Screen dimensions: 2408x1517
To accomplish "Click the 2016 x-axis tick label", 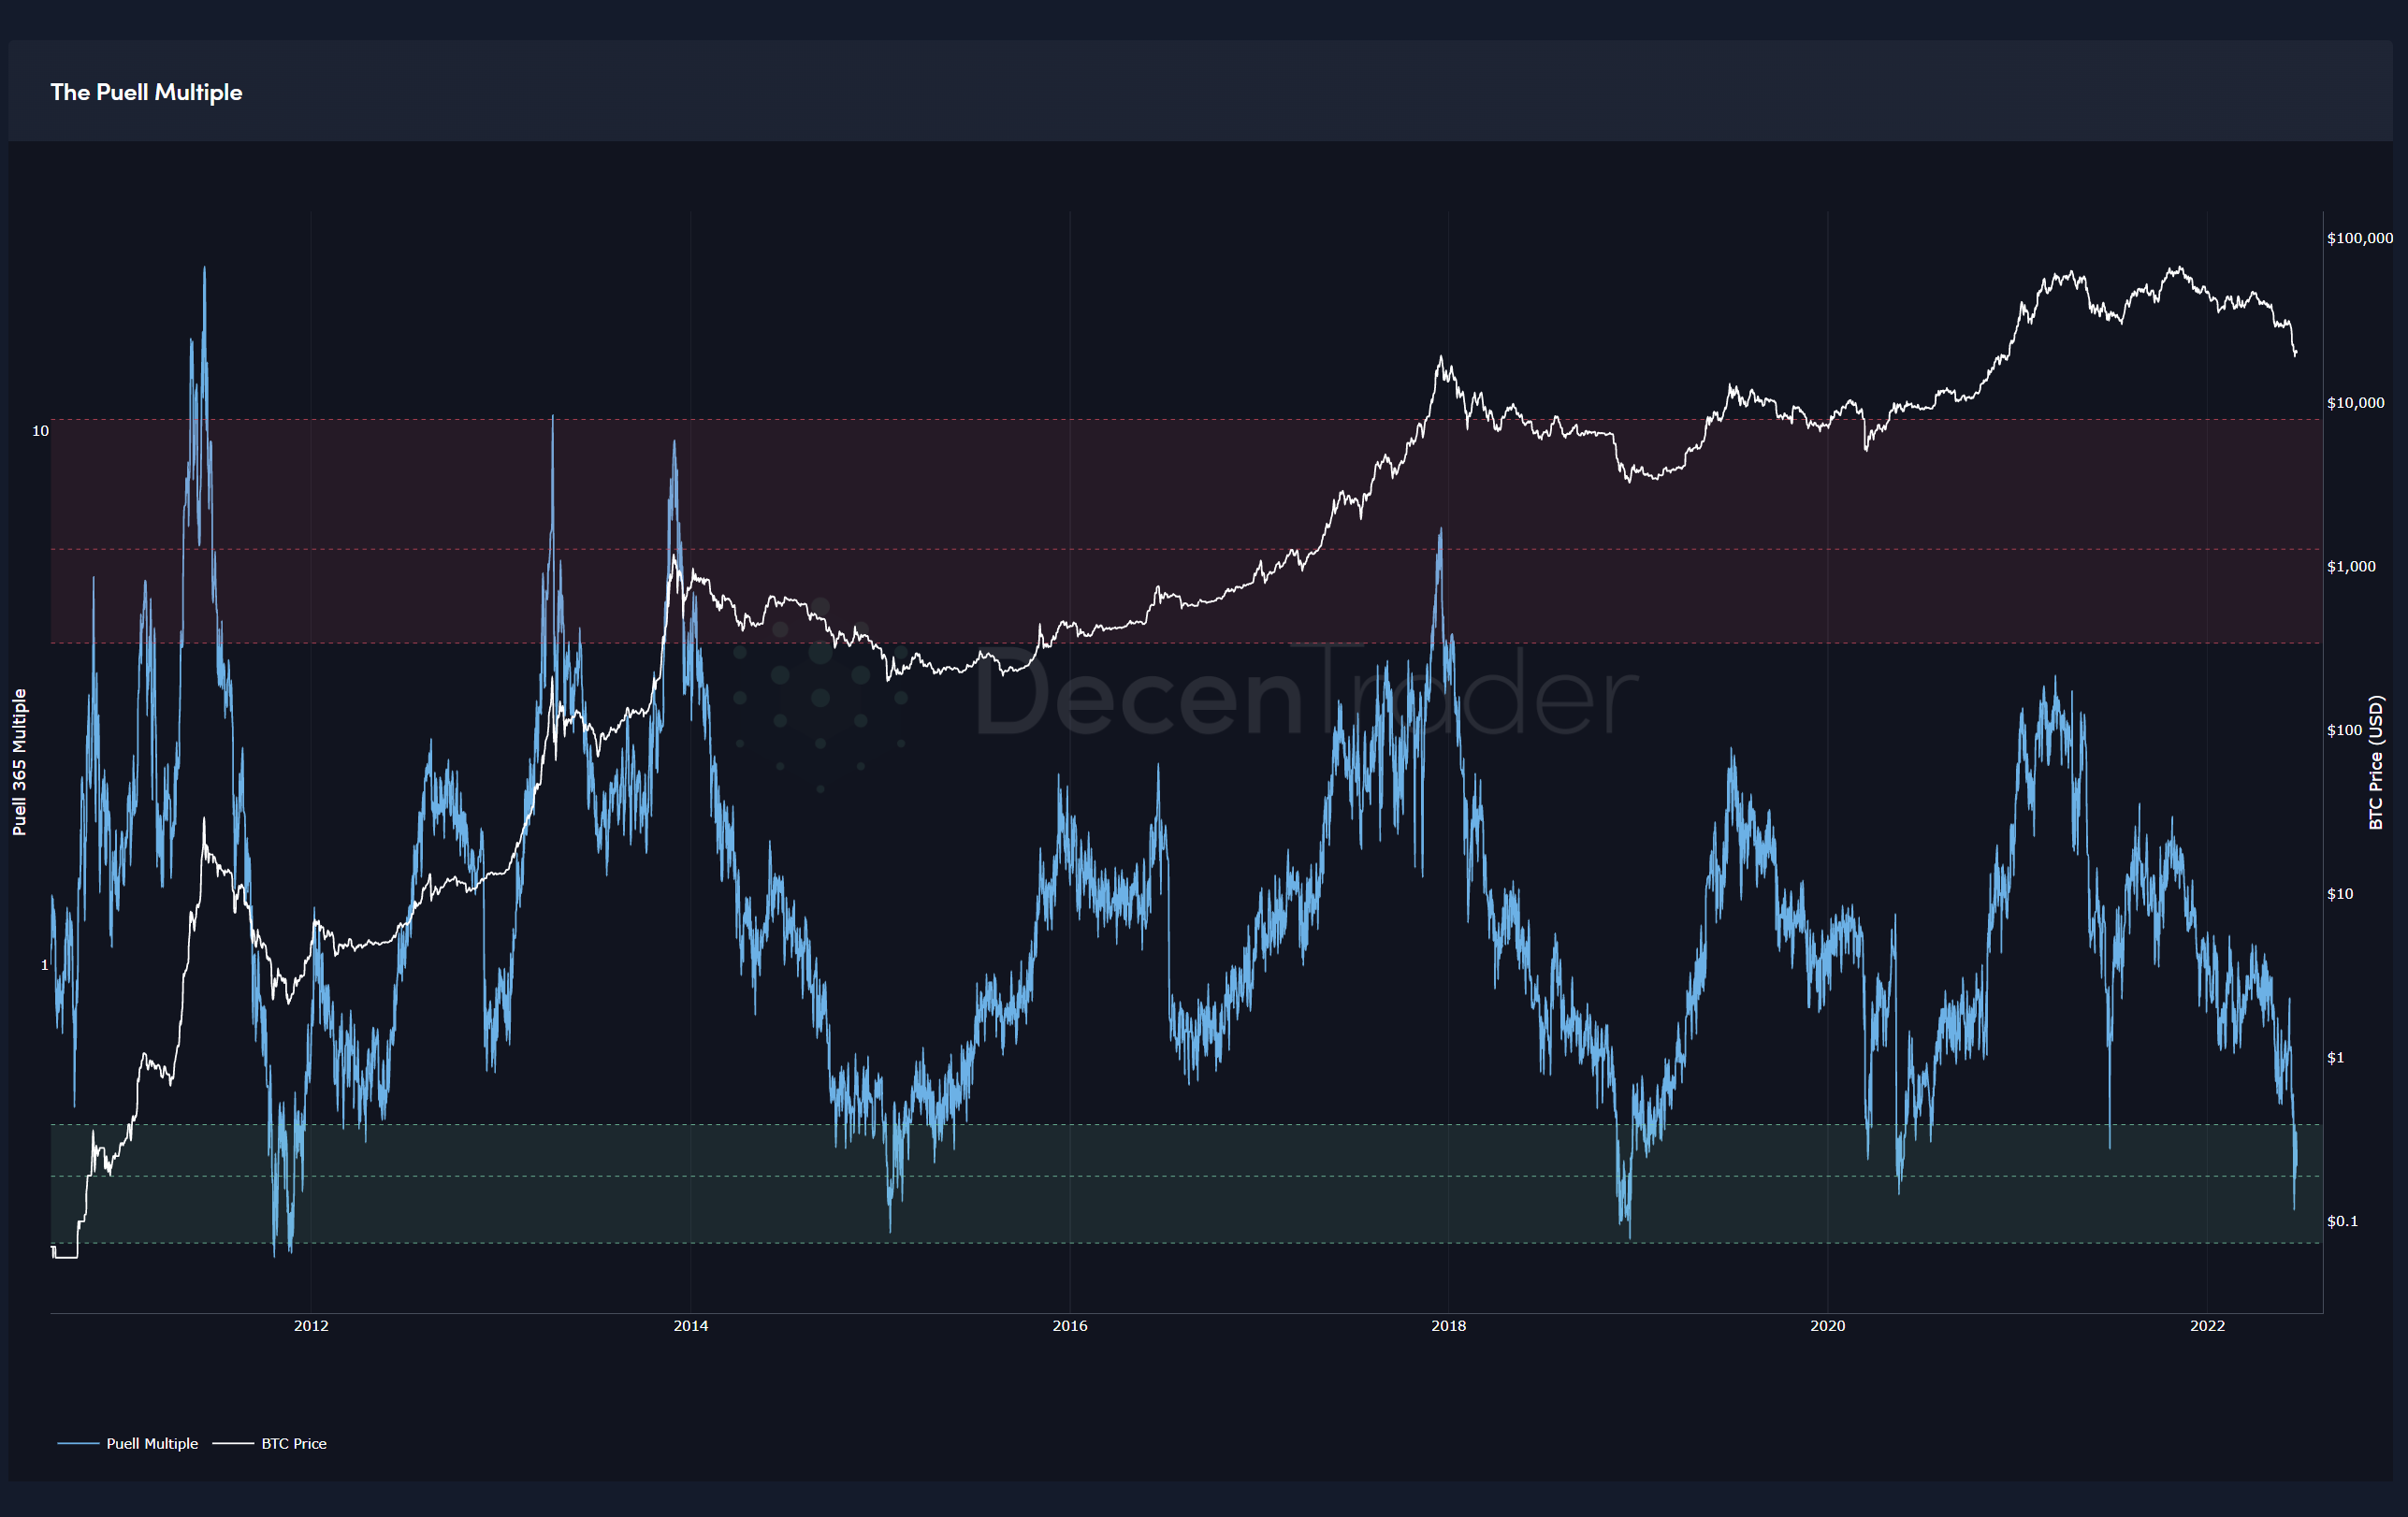I will coord(1069,1325).
